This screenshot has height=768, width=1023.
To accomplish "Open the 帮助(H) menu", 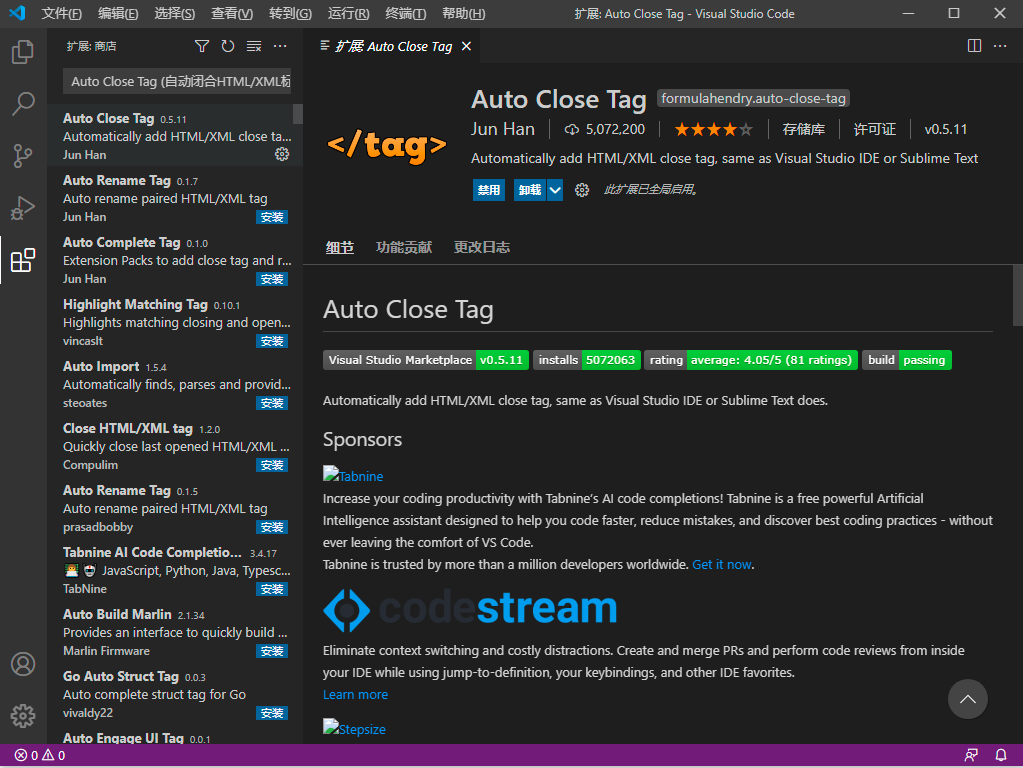I will click(464, 14).
